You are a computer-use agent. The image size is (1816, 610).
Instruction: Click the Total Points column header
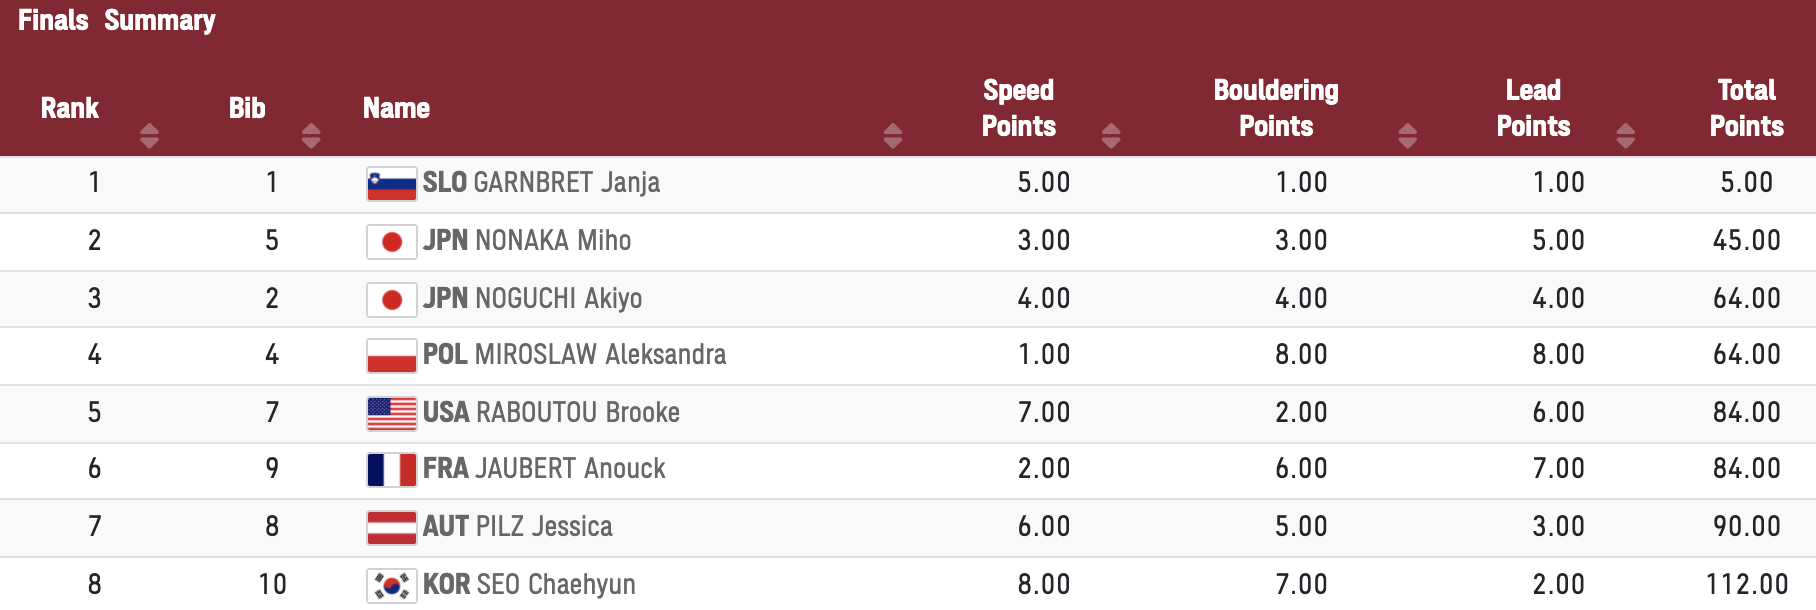click(x=1747, y=108)
